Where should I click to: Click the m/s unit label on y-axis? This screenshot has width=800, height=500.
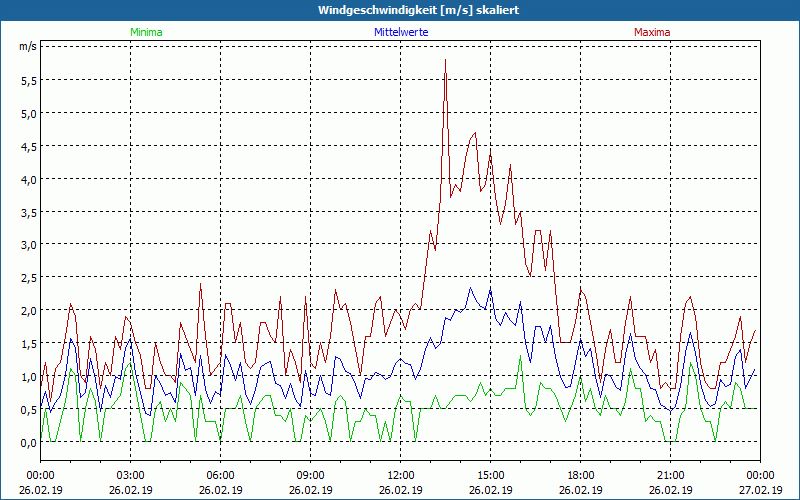28,46
